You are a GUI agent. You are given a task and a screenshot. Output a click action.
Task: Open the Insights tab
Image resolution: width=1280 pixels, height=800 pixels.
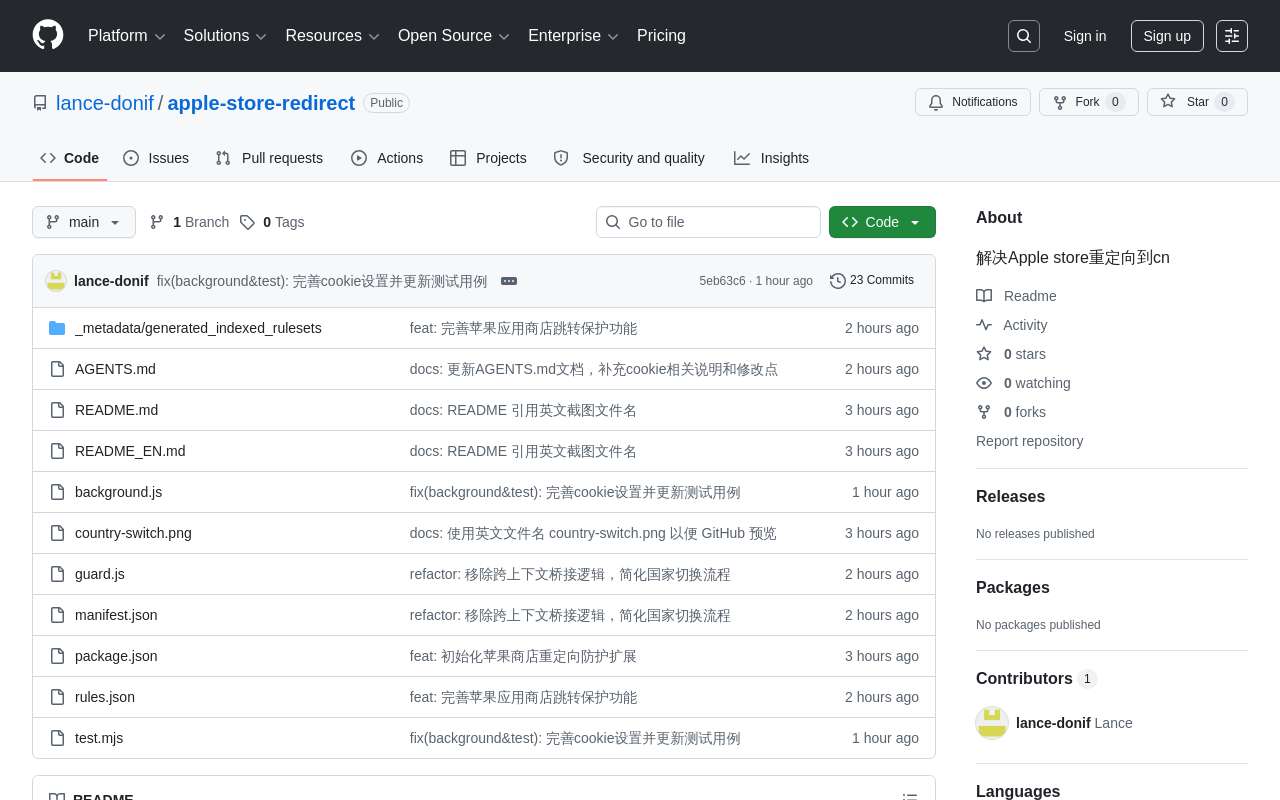pos(771,158)
